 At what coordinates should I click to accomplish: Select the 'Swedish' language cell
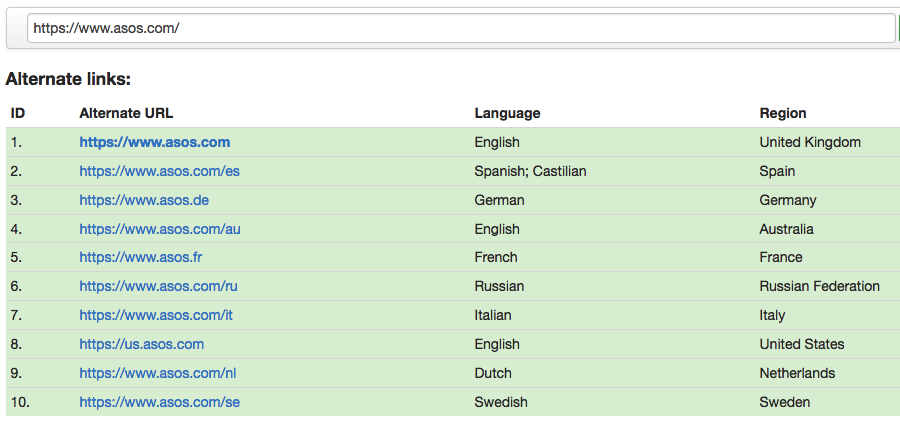tap(501, 402)
